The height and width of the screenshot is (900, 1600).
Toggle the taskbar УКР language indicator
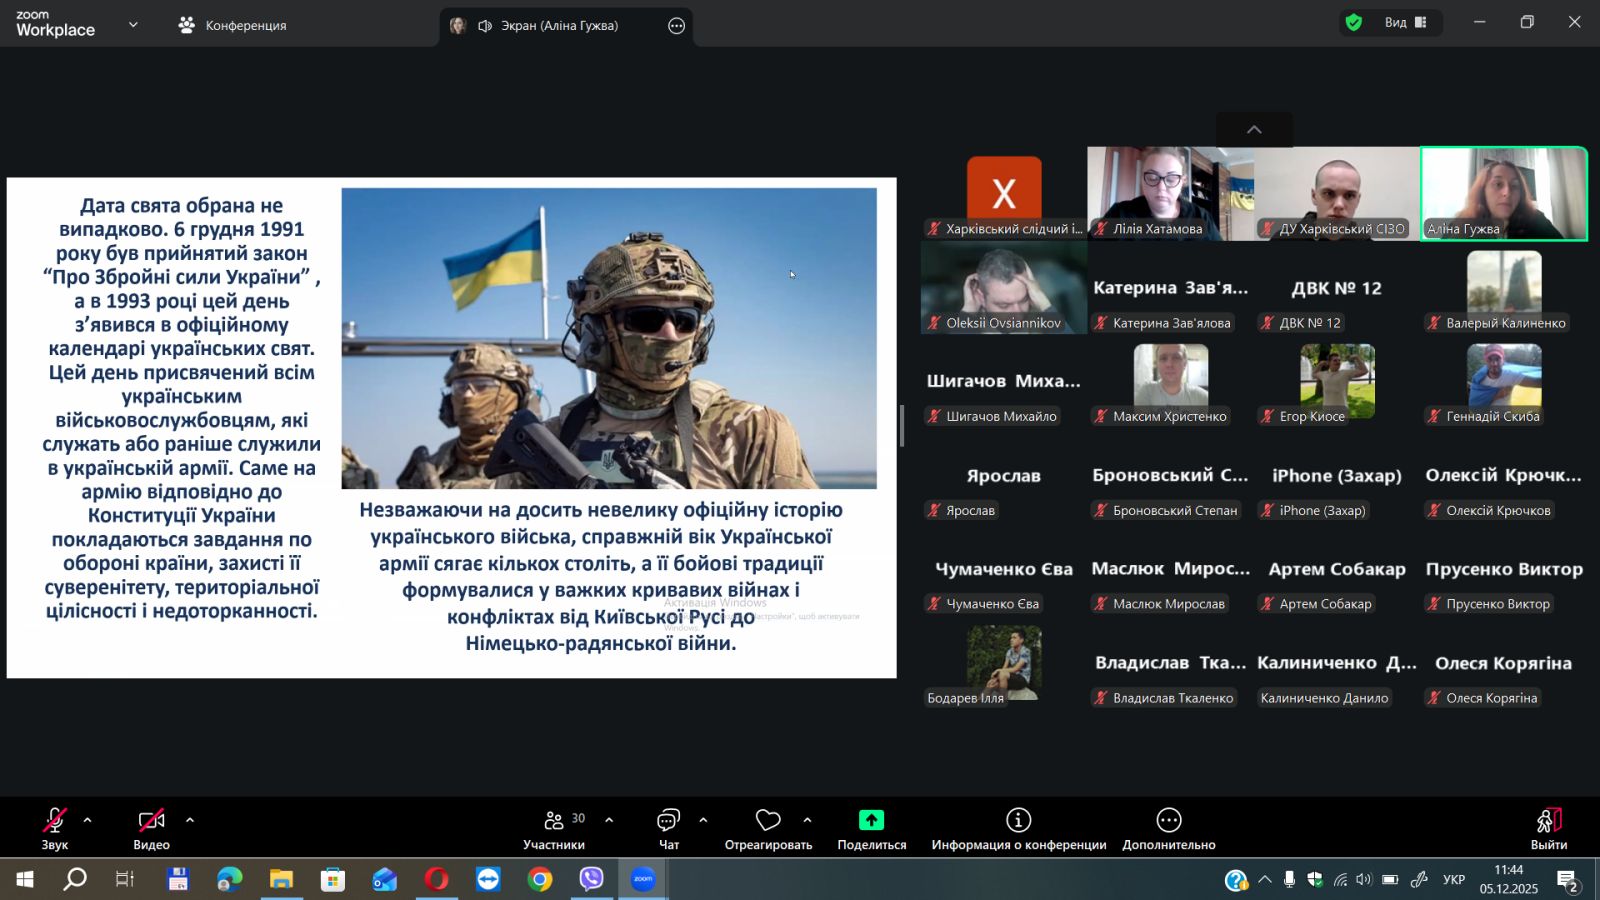(1454, 880)
